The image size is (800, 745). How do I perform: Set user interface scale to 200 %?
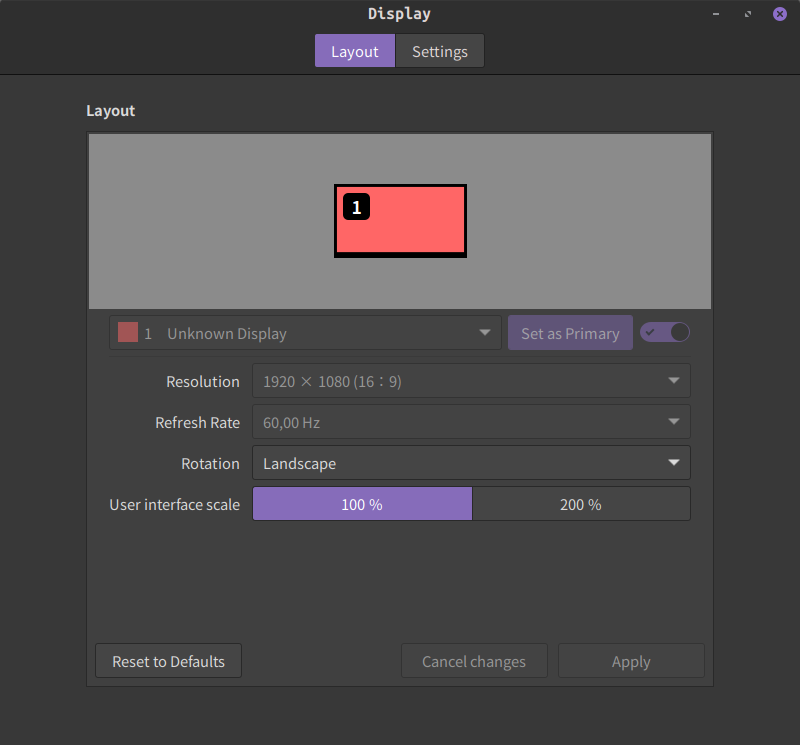point(581,504)
